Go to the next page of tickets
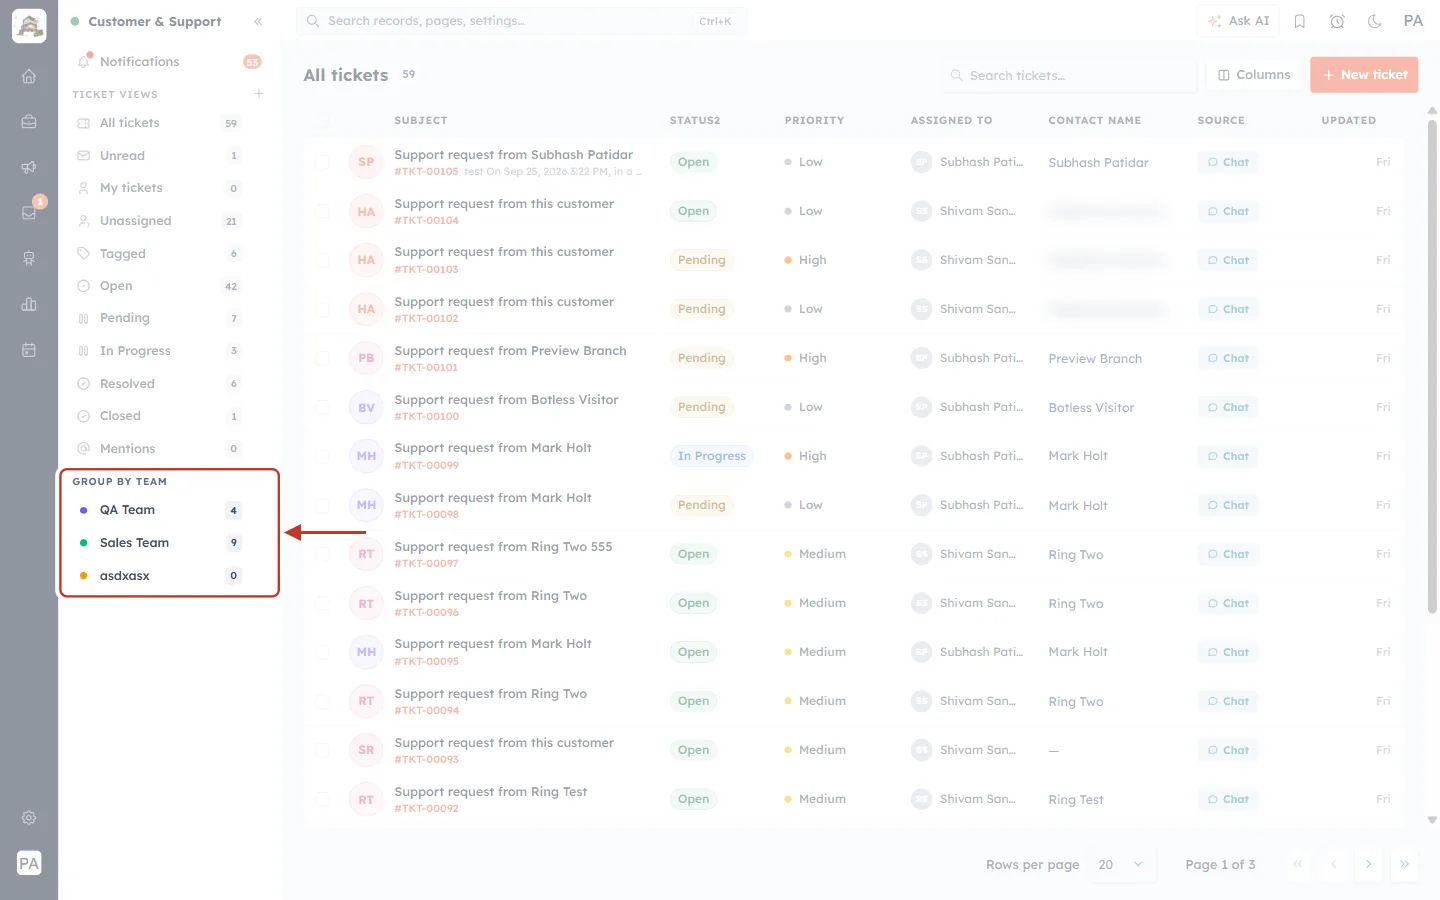This screenshot has height=900, width=1440. (x=1368, y=864)
